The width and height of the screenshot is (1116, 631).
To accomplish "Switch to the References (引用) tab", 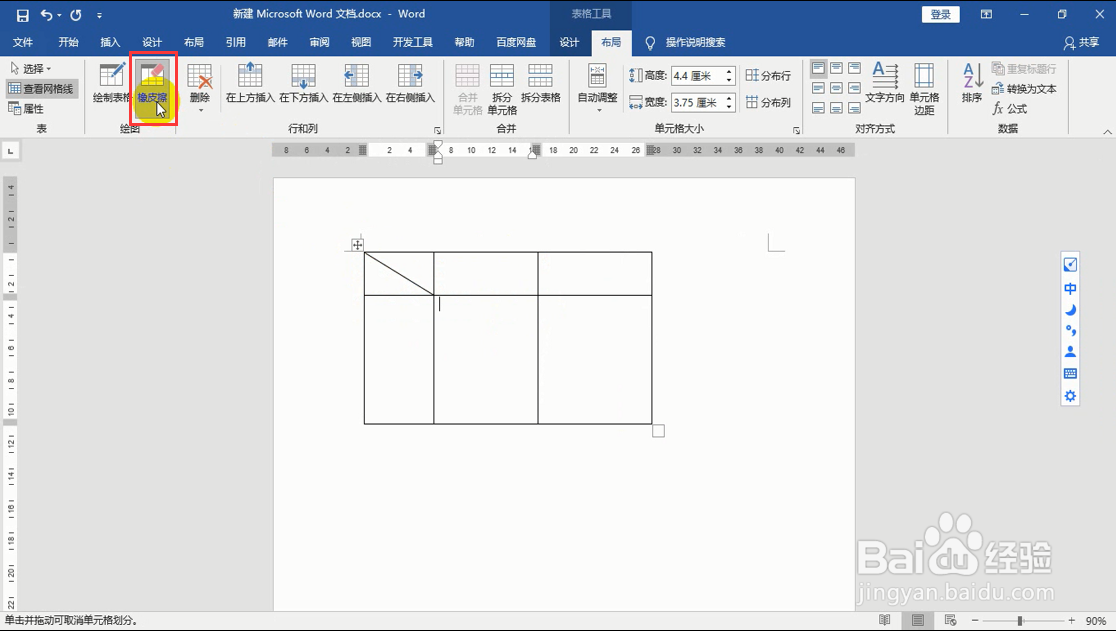I will (x=236, y=42).
